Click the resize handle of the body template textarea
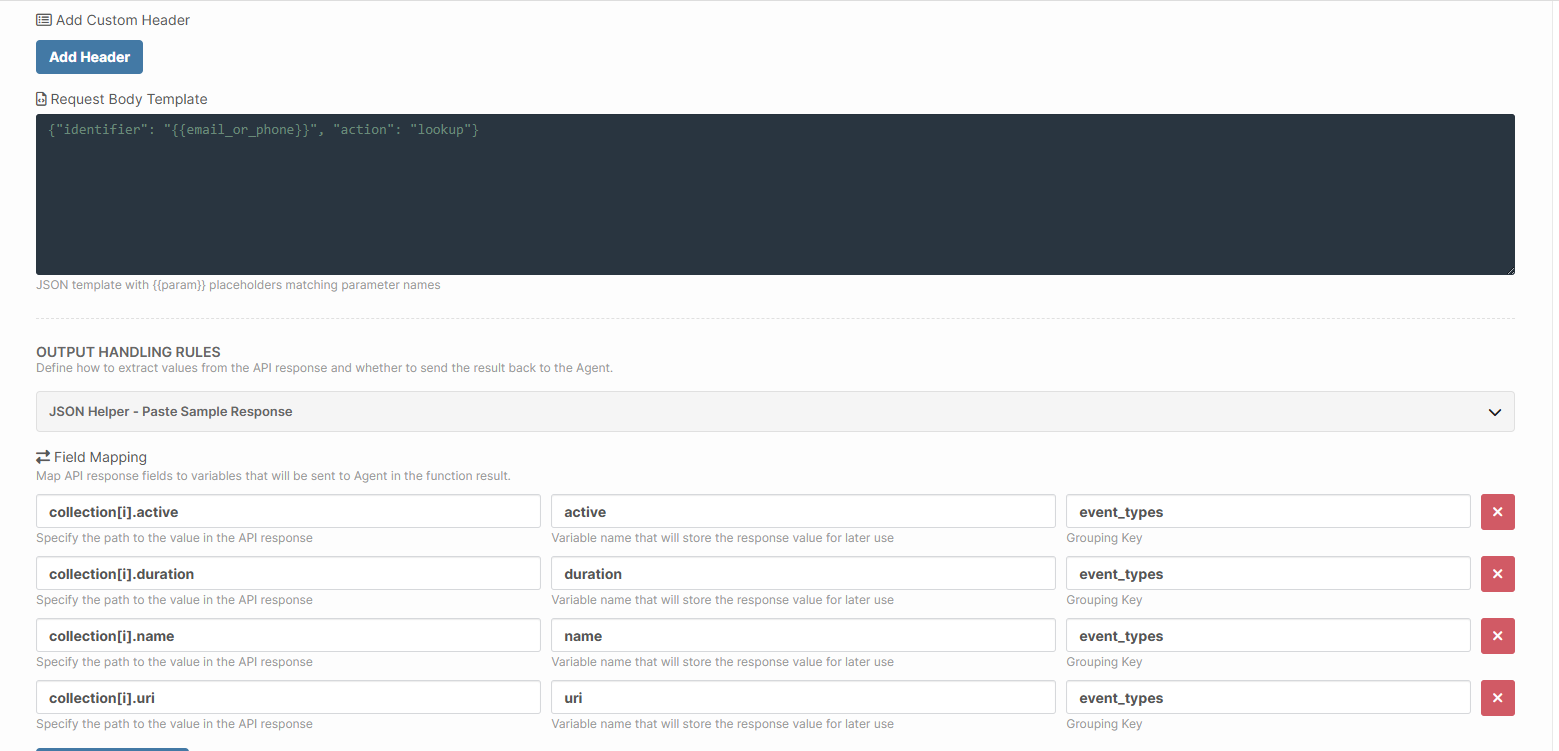1559x751 pixels. 1508,268
